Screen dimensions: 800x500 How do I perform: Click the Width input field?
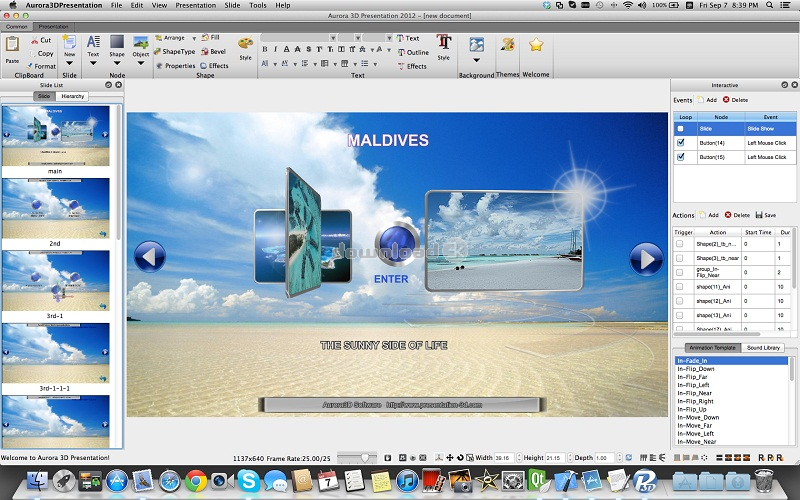[505, 458]
